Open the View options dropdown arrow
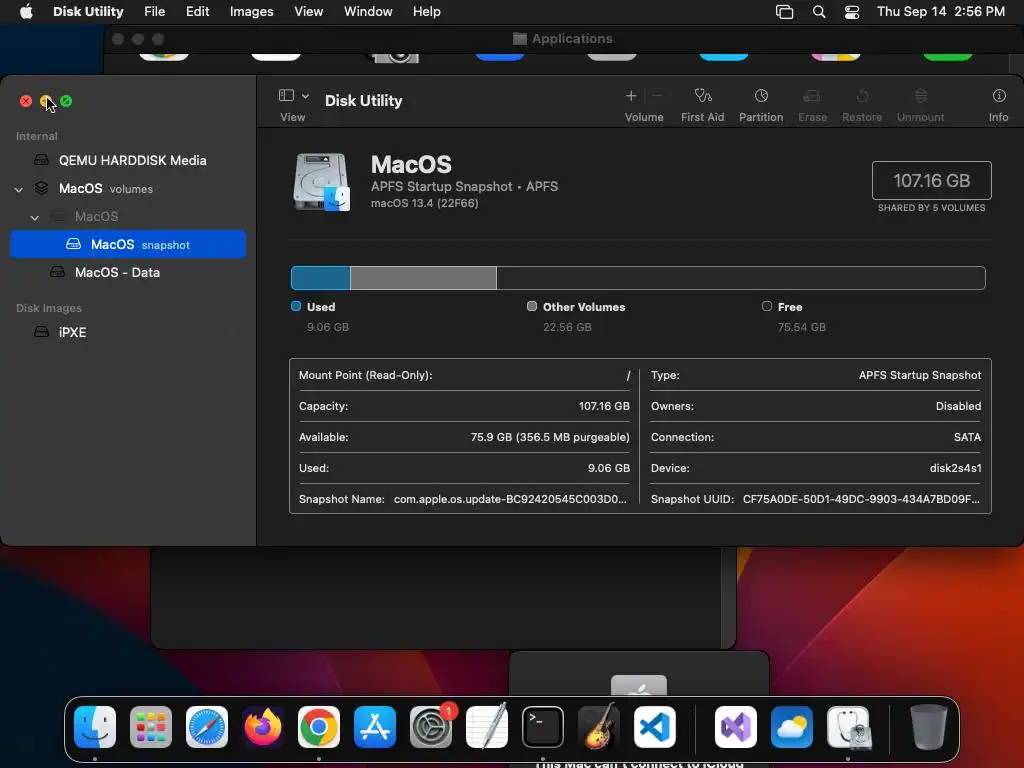 point(305,96)
